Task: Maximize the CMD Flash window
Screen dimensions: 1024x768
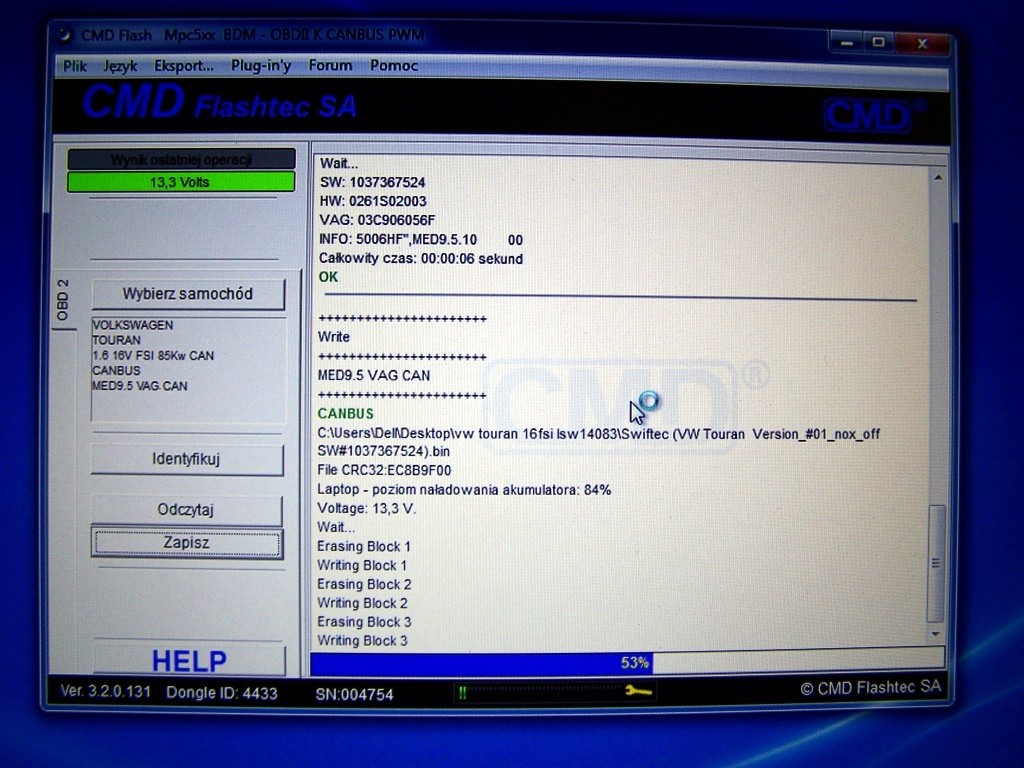Action: (x=878, y=42)
